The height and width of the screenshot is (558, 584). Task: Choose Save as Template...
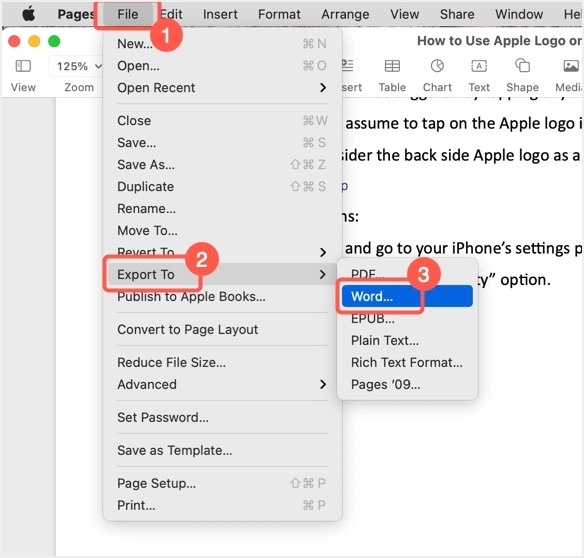tap(222, 450)
